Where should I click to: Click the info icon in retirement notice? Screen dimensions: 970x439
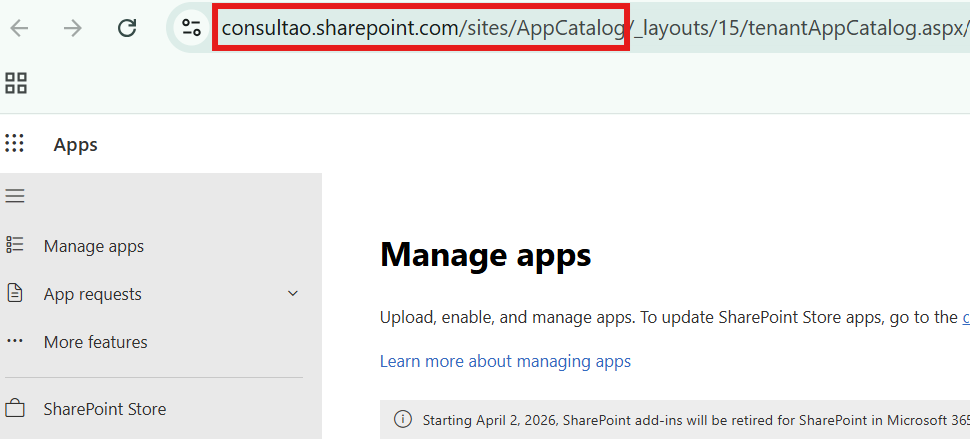click(x=403, y=419)
